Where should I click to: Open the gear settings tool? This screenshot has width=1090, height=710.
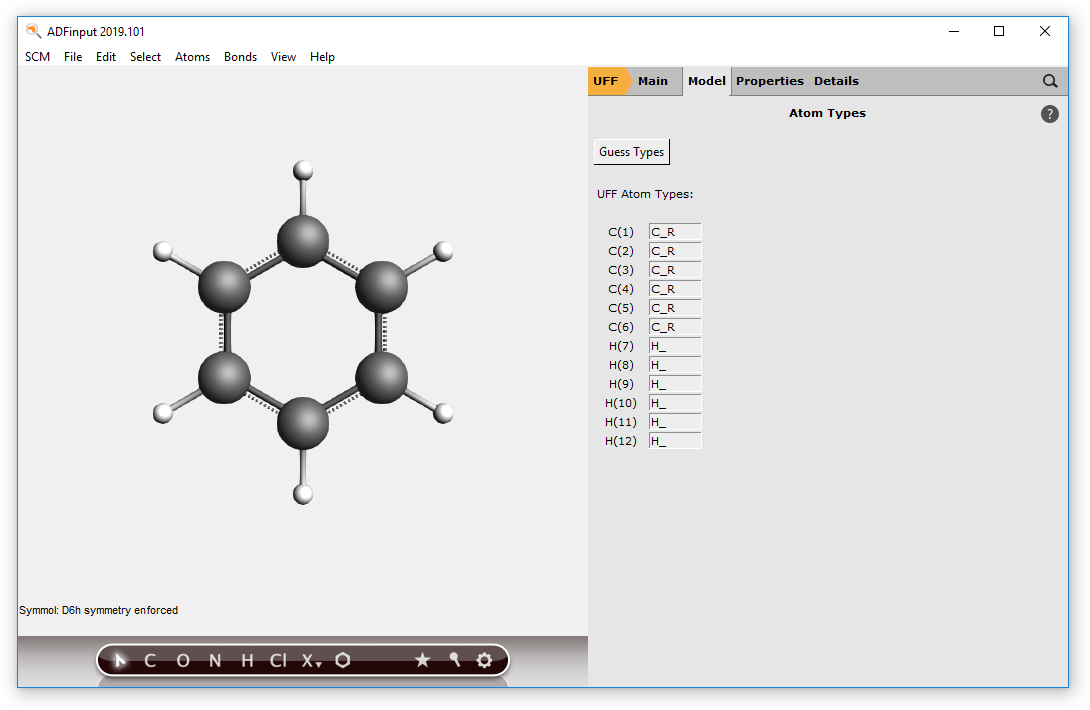(485, 660)
